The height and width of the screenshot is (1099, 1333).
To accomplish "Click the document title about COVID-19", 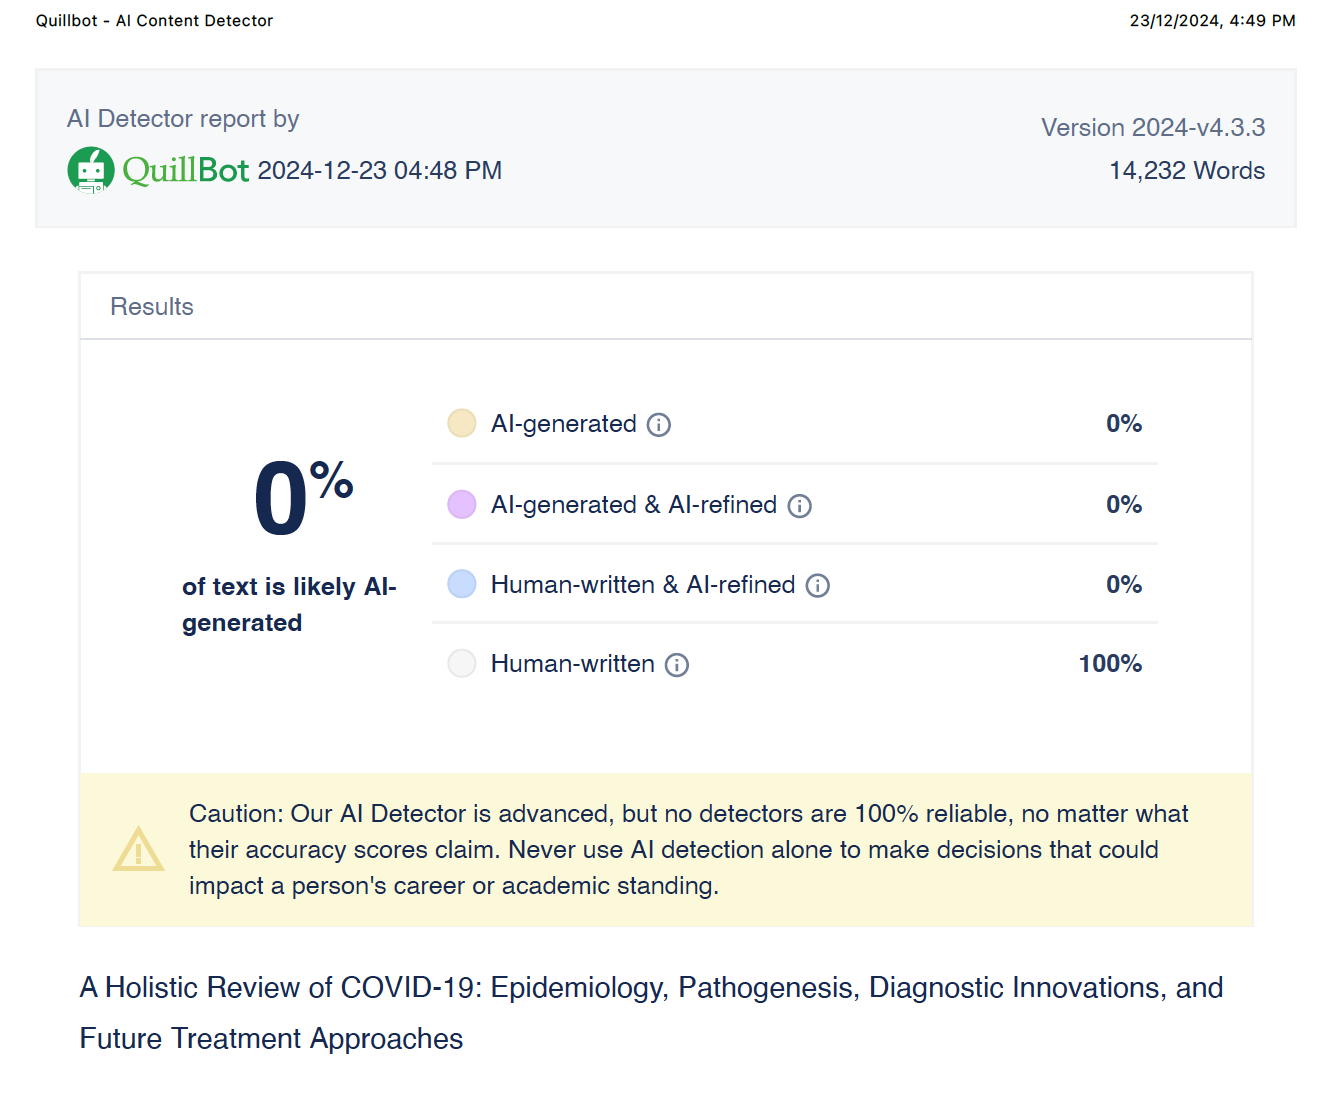I will [x=651, y=1013].
